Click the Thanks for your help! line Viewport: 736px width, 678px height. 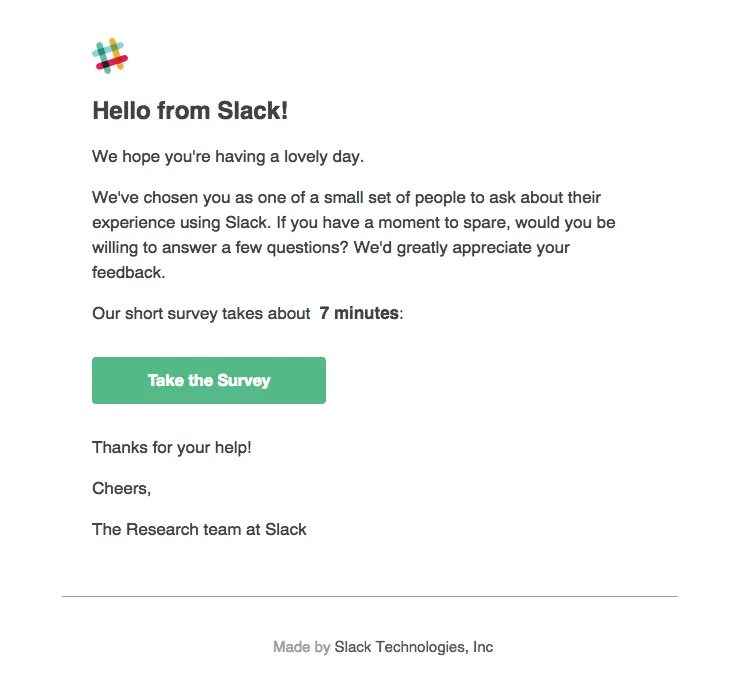tap(172, 447)
